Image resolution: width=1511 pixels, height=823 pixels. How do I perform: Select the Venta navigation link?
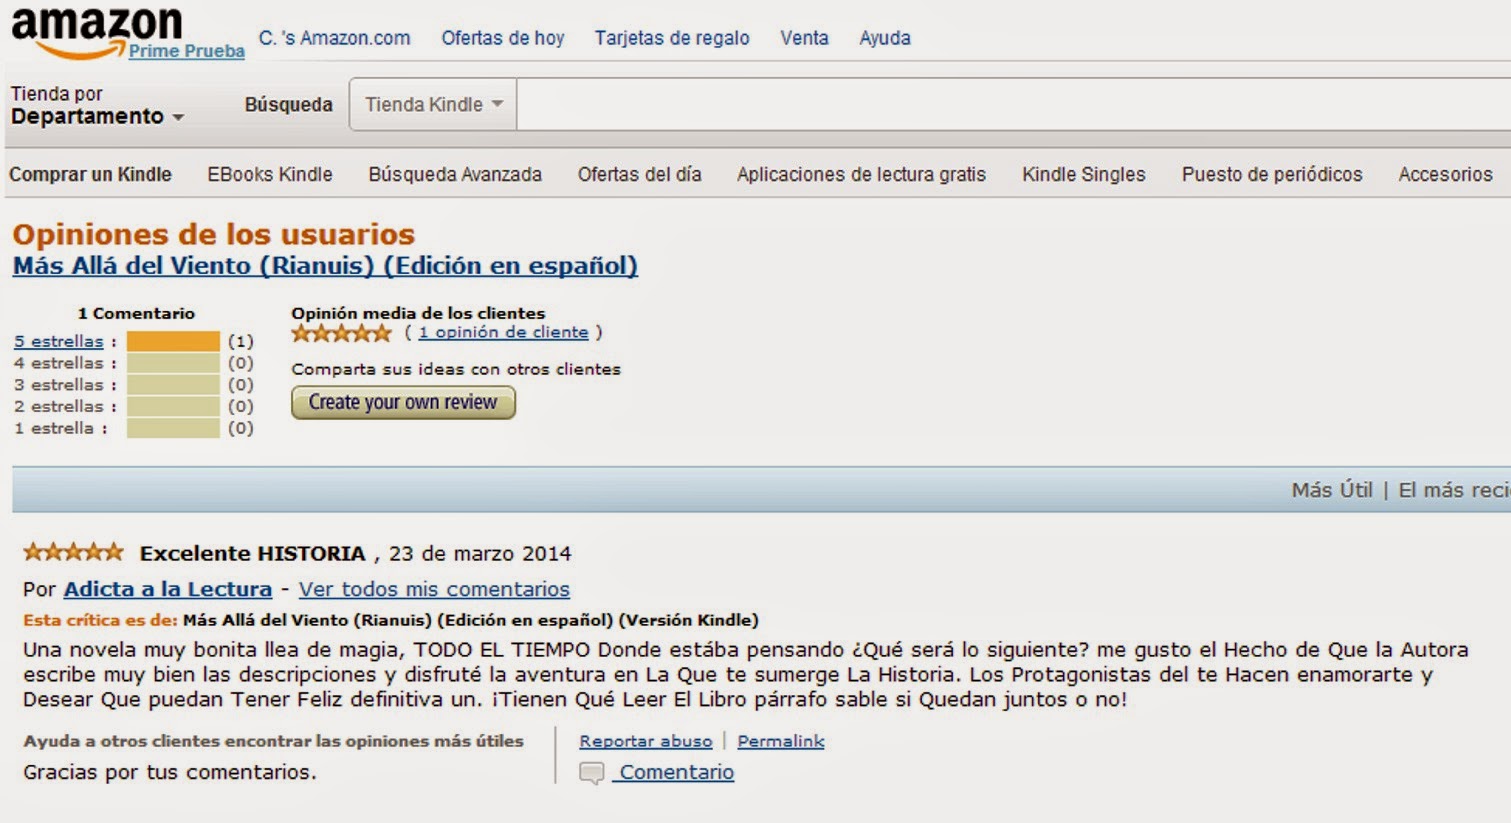click(804, 38)
